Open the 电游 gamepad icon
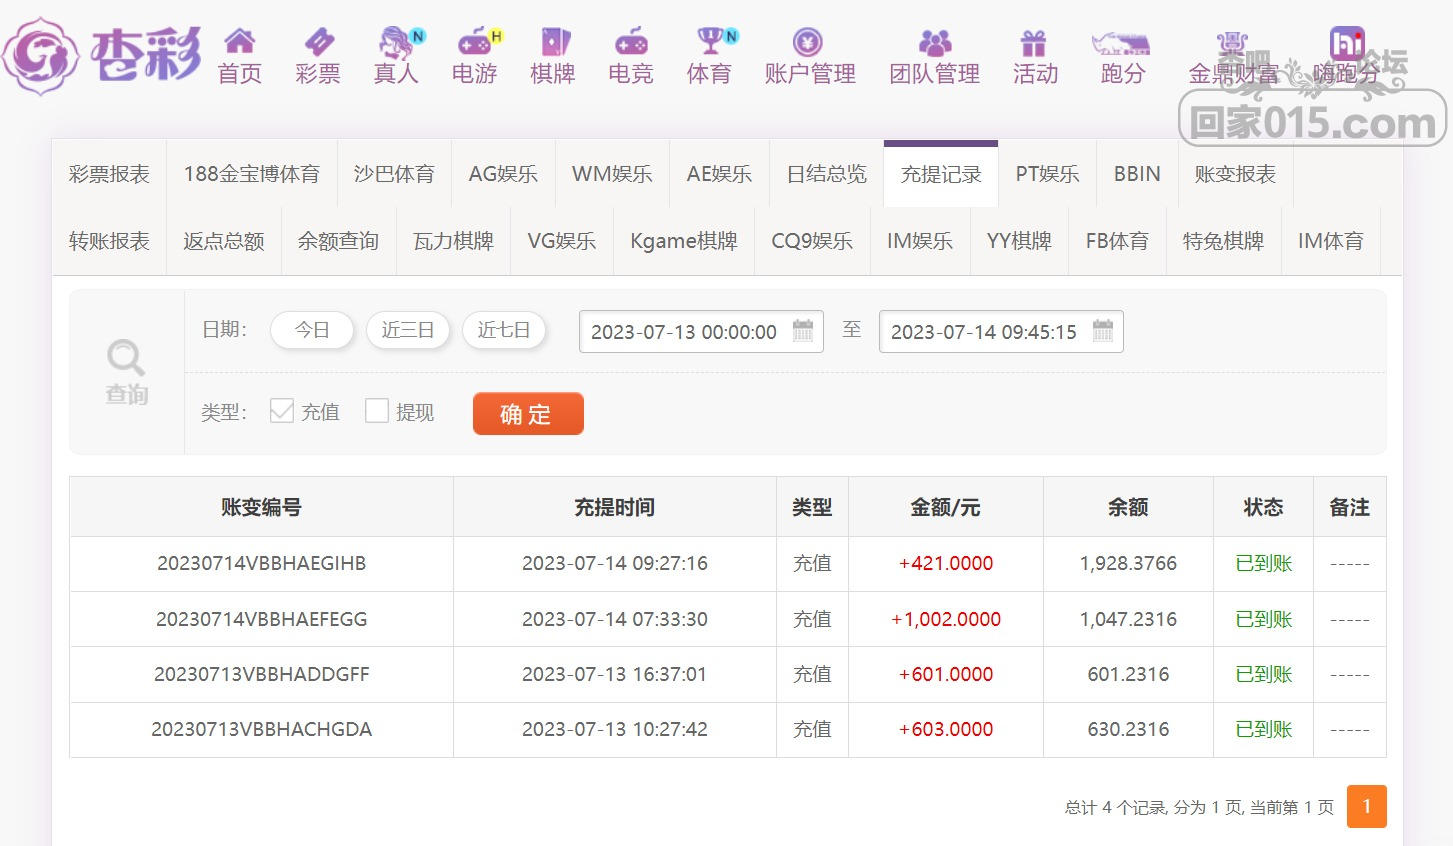 (474, 42)
